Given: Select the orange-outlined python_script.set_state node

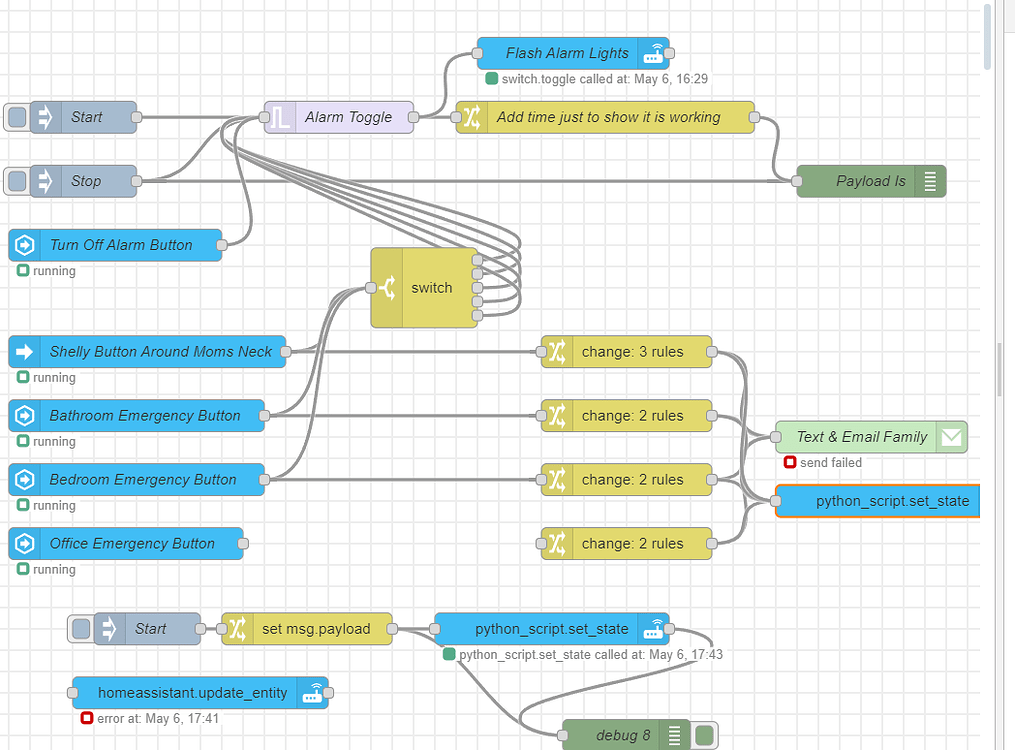Looking at the screenshot, I should pos(878,501).
